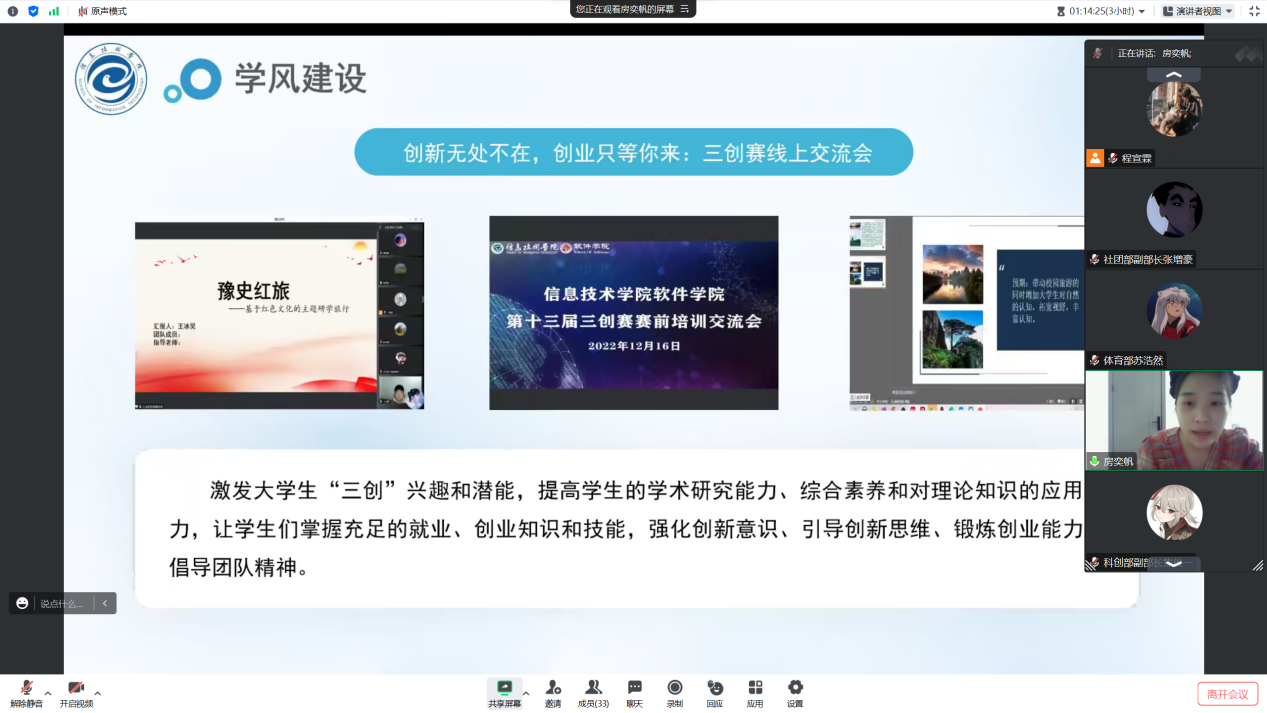Open the Reactions (回应) icon
This screenshot has height=713, width=1267.
click(715, 693)
